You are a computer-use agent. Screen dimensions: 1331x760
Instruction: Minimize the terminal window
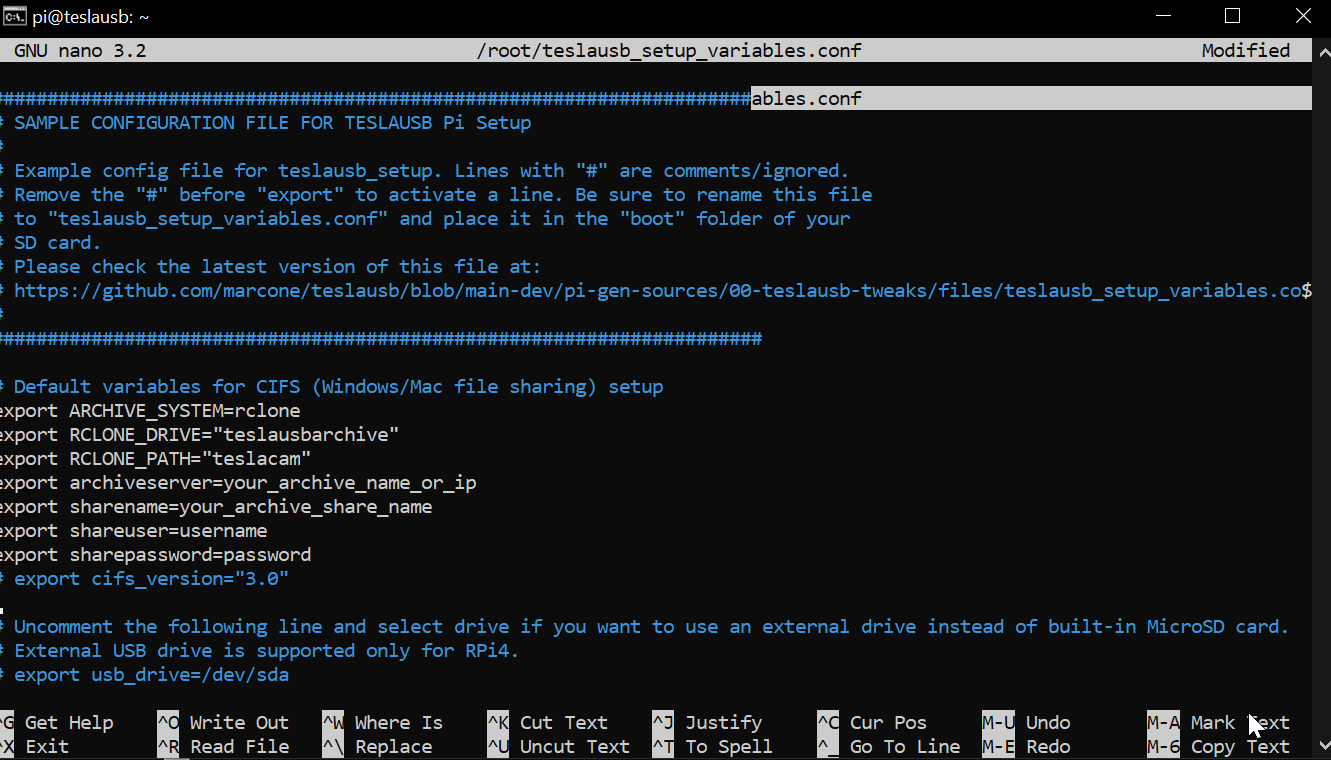[1163, 16]
